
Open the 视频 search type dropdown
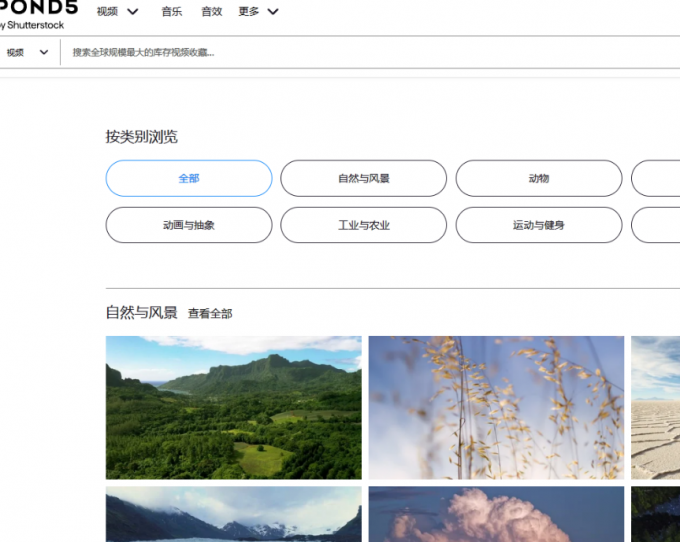click(27, 52)
